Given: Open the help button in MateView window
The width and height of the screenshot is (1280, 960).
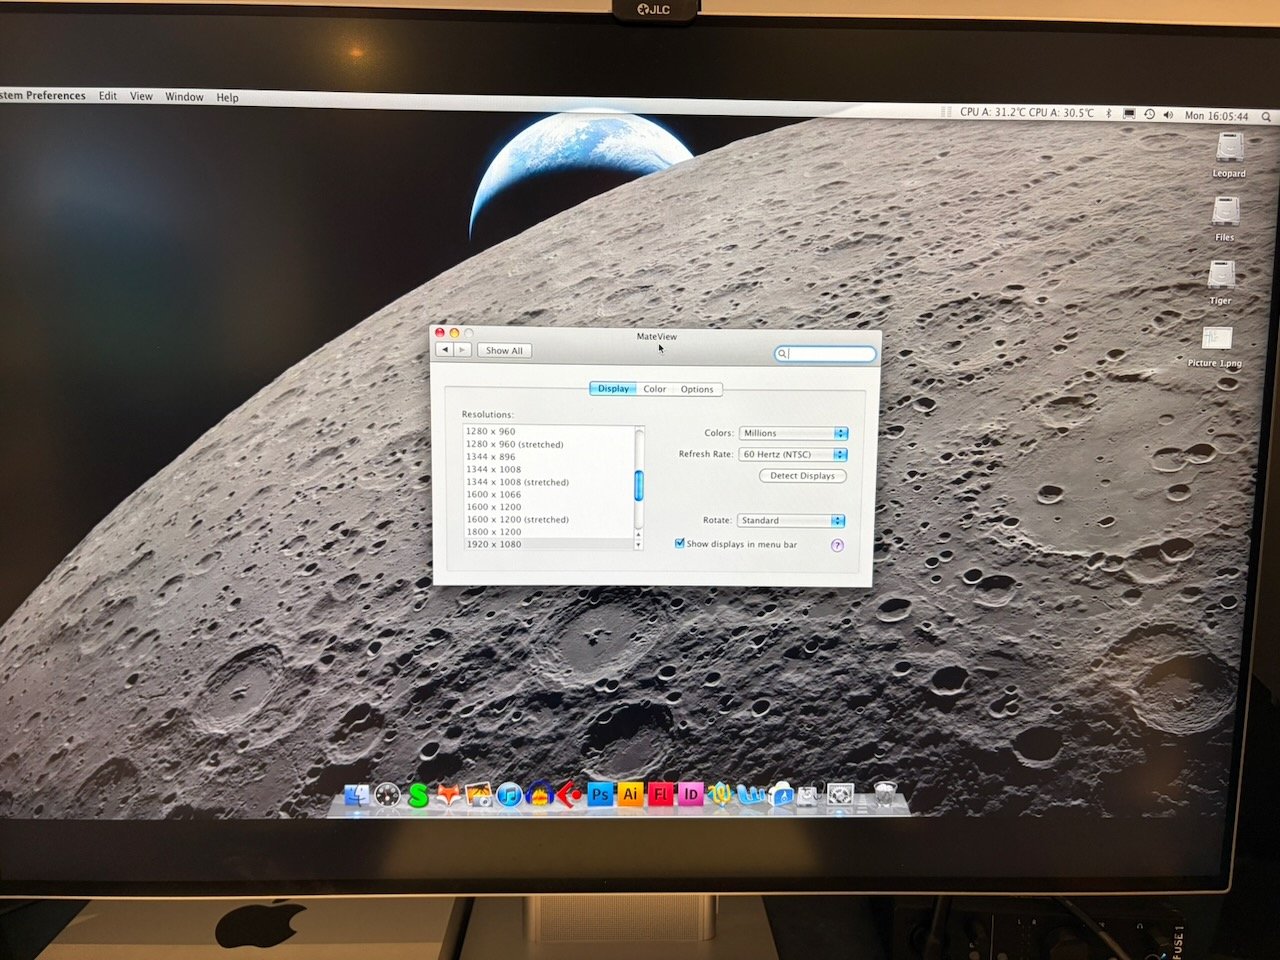Looking at the screenshot, I should coord(837,545).
